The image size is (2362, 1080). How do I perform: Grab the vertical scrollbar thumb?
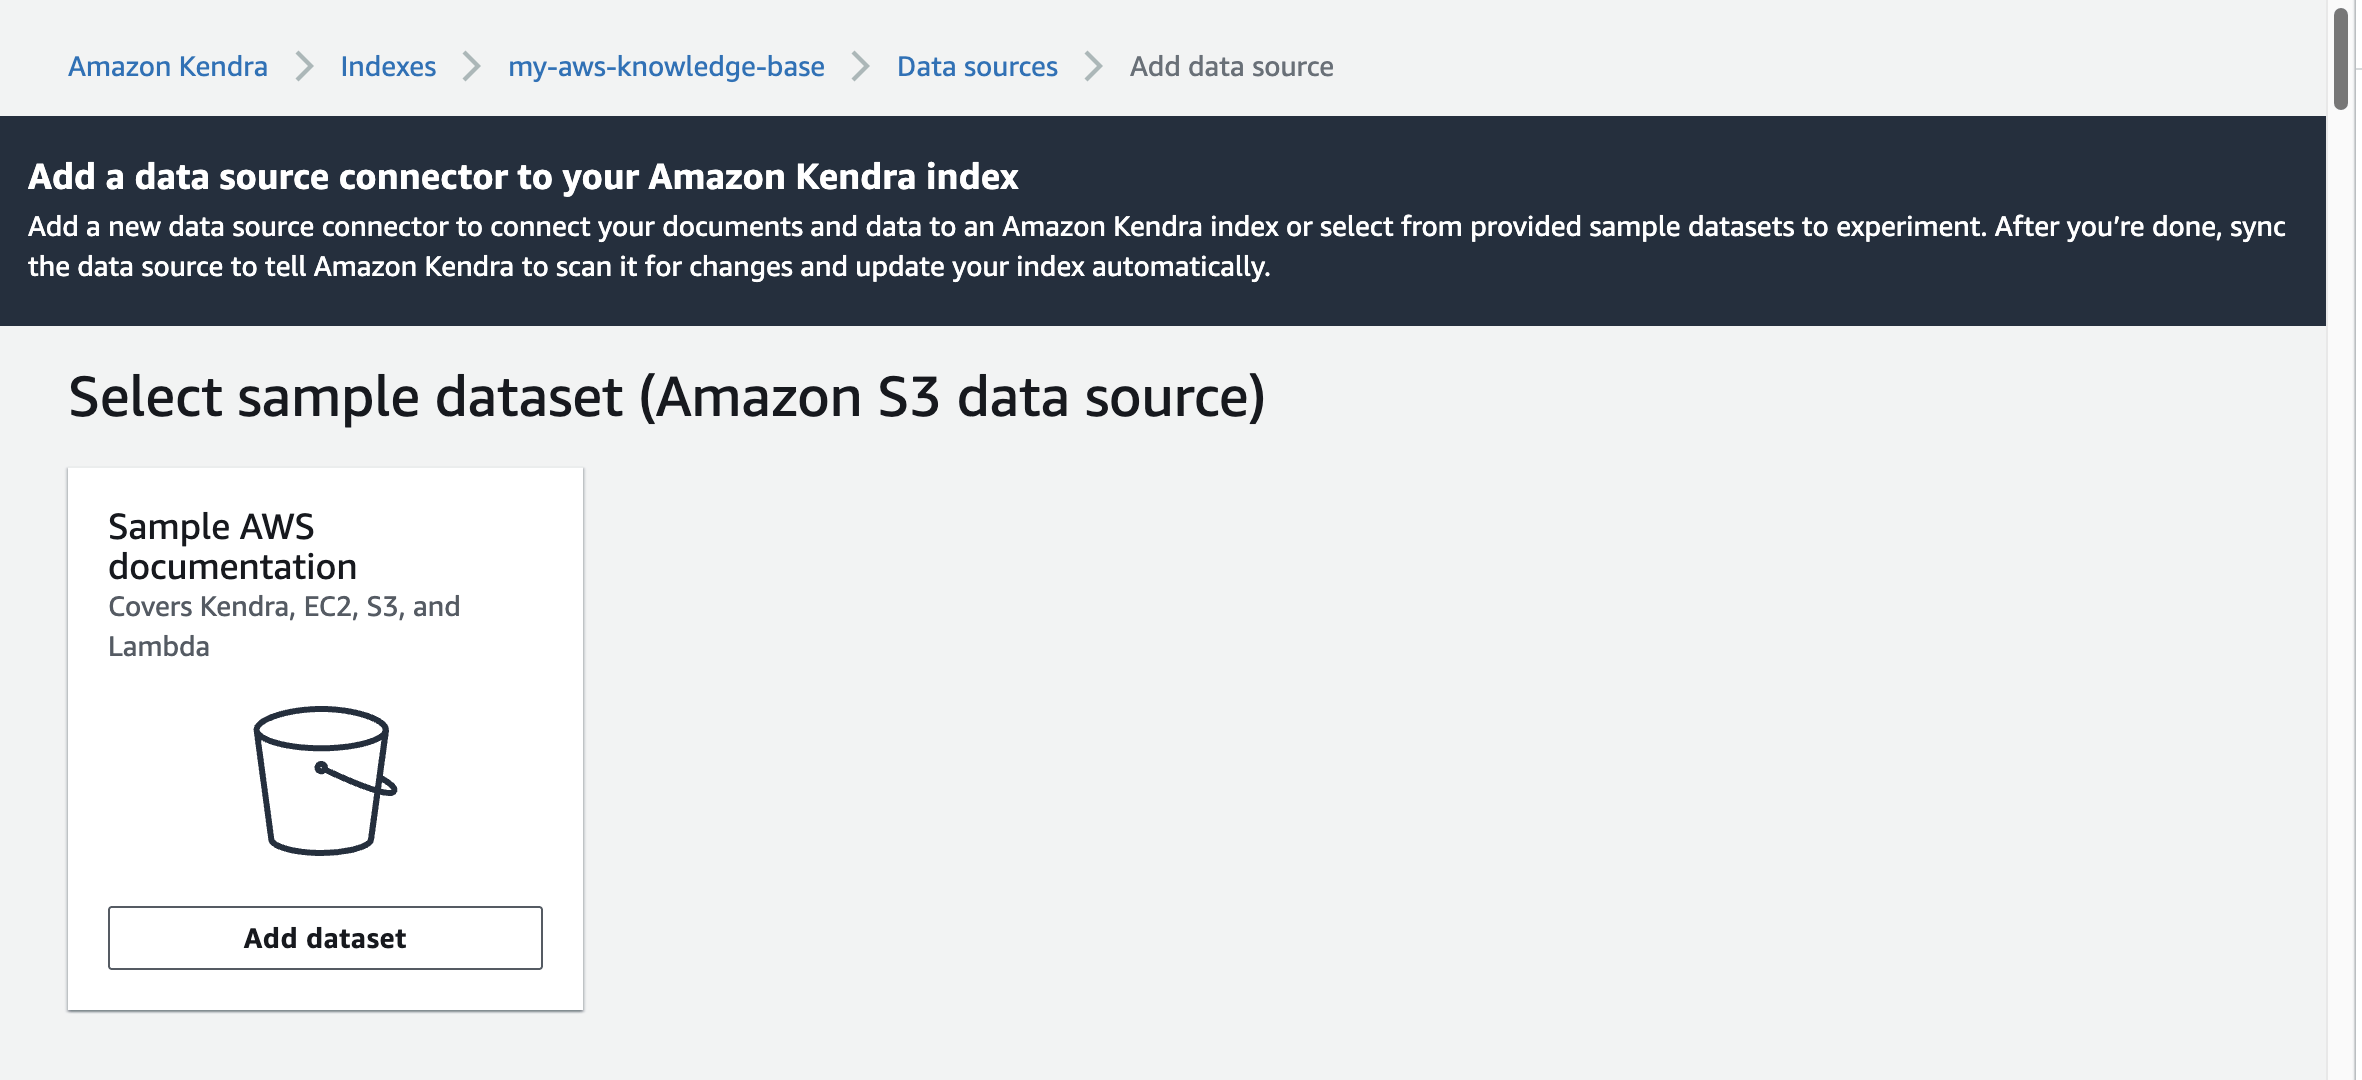(2341, 58)
